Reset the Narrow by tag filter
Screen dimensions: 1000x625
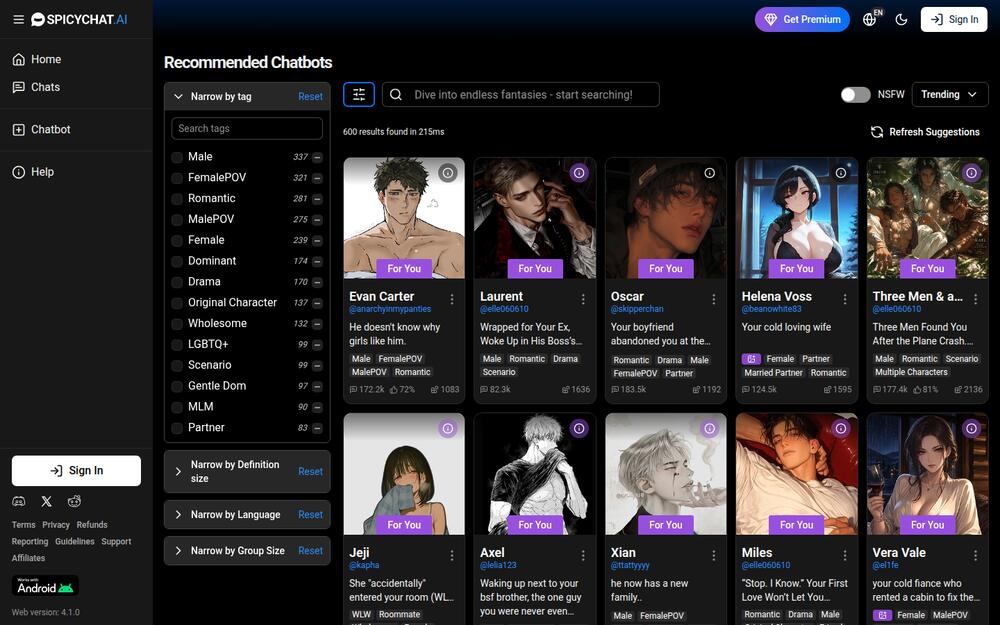click(311, 96)
